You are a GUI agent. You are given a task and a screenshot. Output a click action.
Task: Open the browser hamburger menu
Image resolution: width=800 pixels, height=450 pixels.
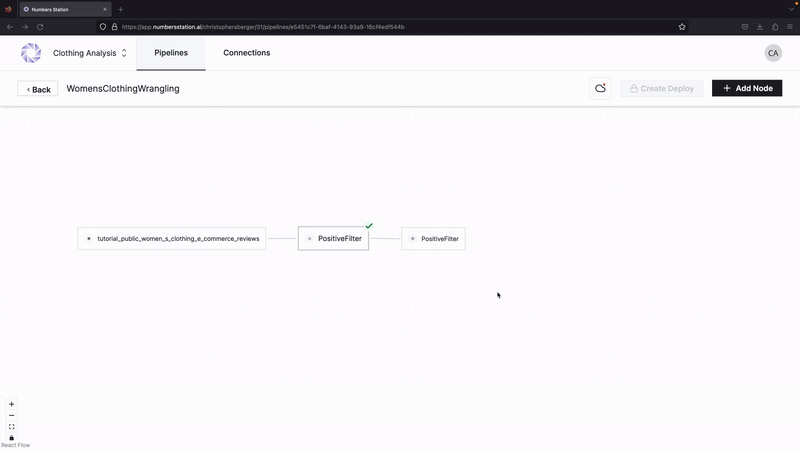pos(790,27)
